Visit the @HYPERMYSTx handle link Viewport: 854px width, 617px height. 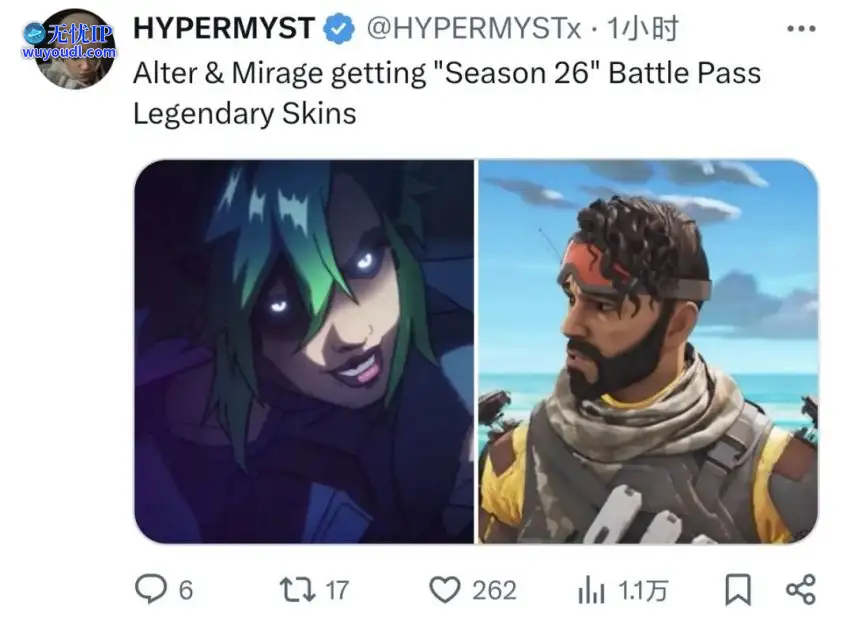pos(474,28)
